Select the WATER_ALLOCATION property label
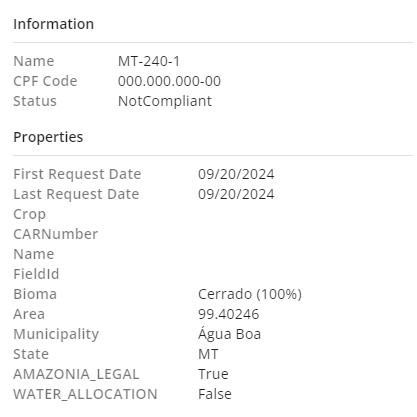Image resolution: width=417 pixels, height=417 pixels. pyautogui.click(x=85, y=395)
